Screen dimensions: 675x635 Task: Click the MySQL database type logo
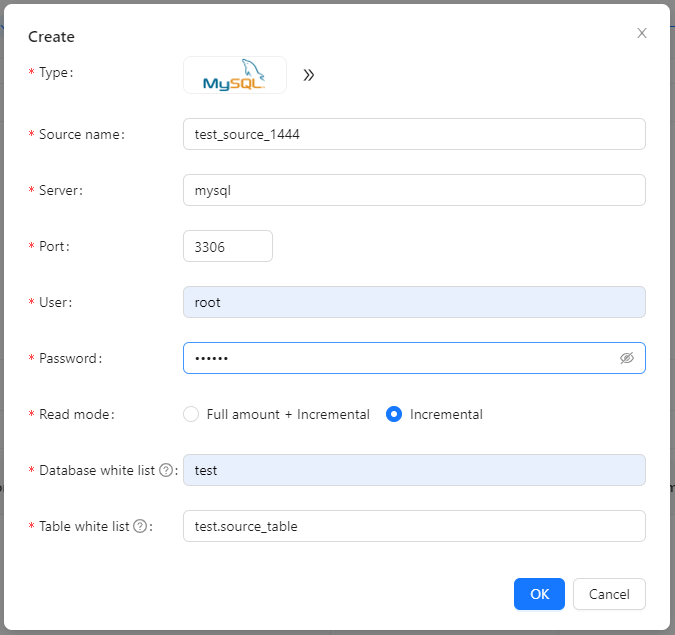(x=234, y=75)
